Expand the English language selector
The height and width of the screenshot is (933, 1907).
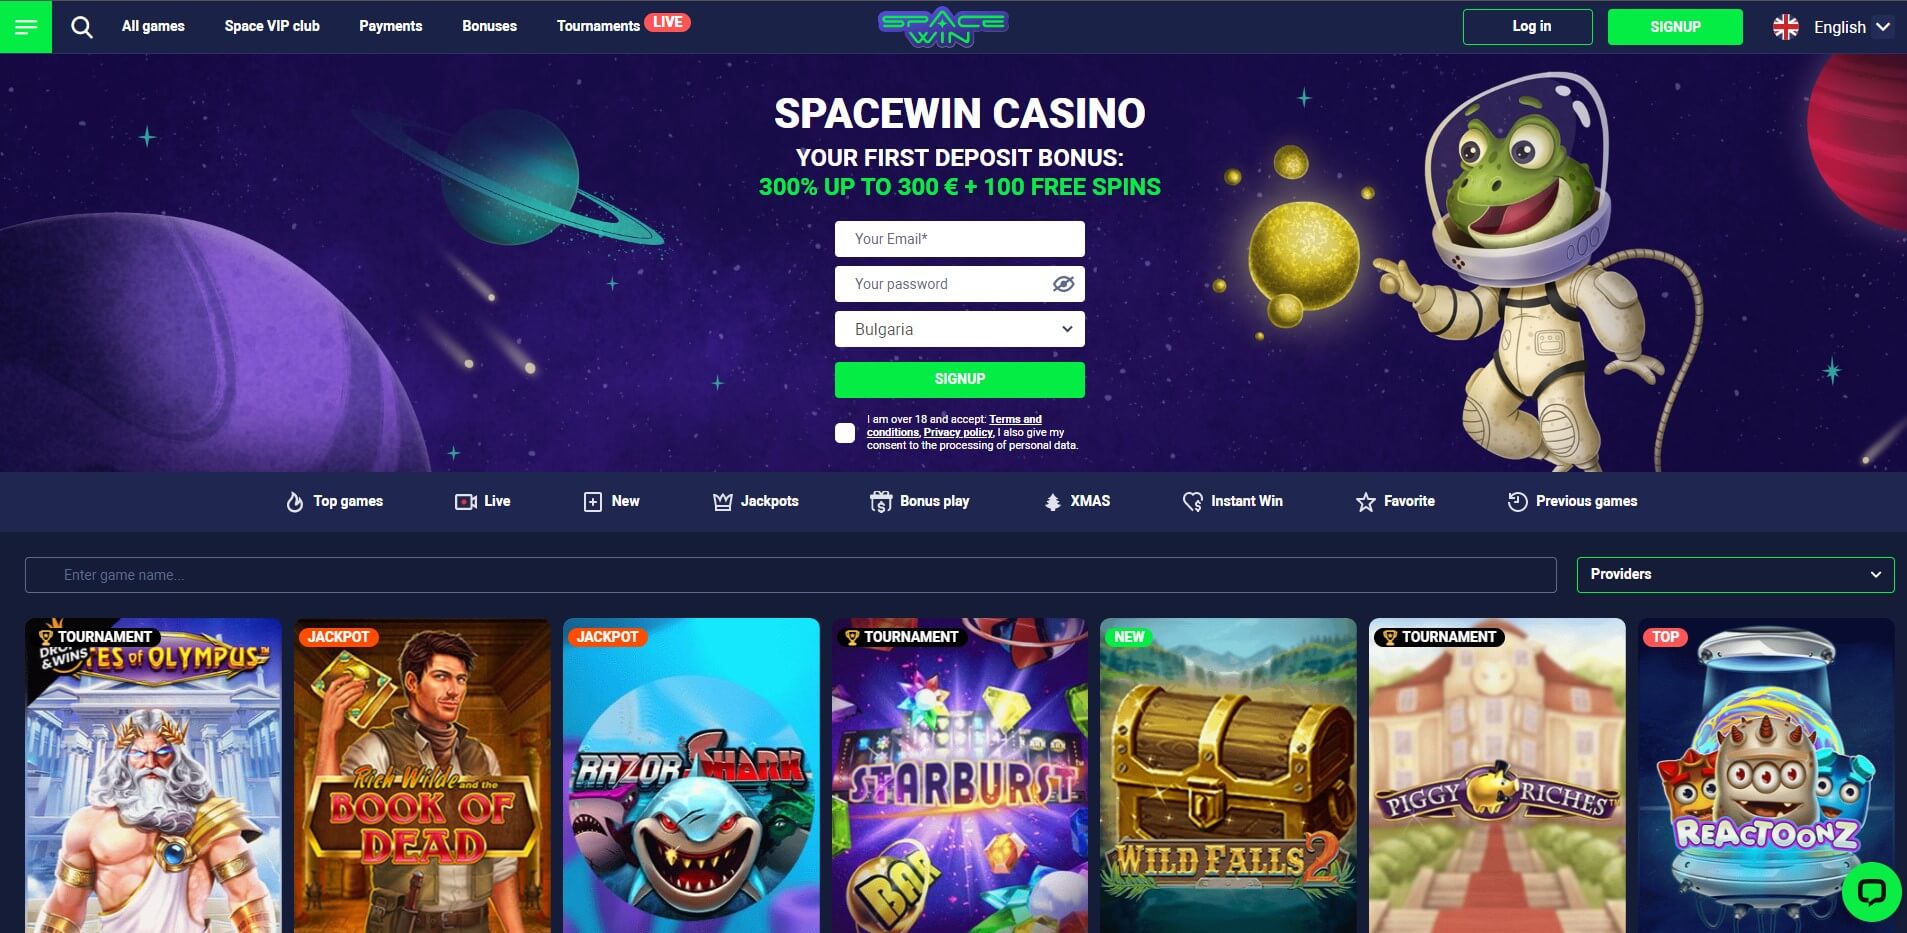[1831, 27]
